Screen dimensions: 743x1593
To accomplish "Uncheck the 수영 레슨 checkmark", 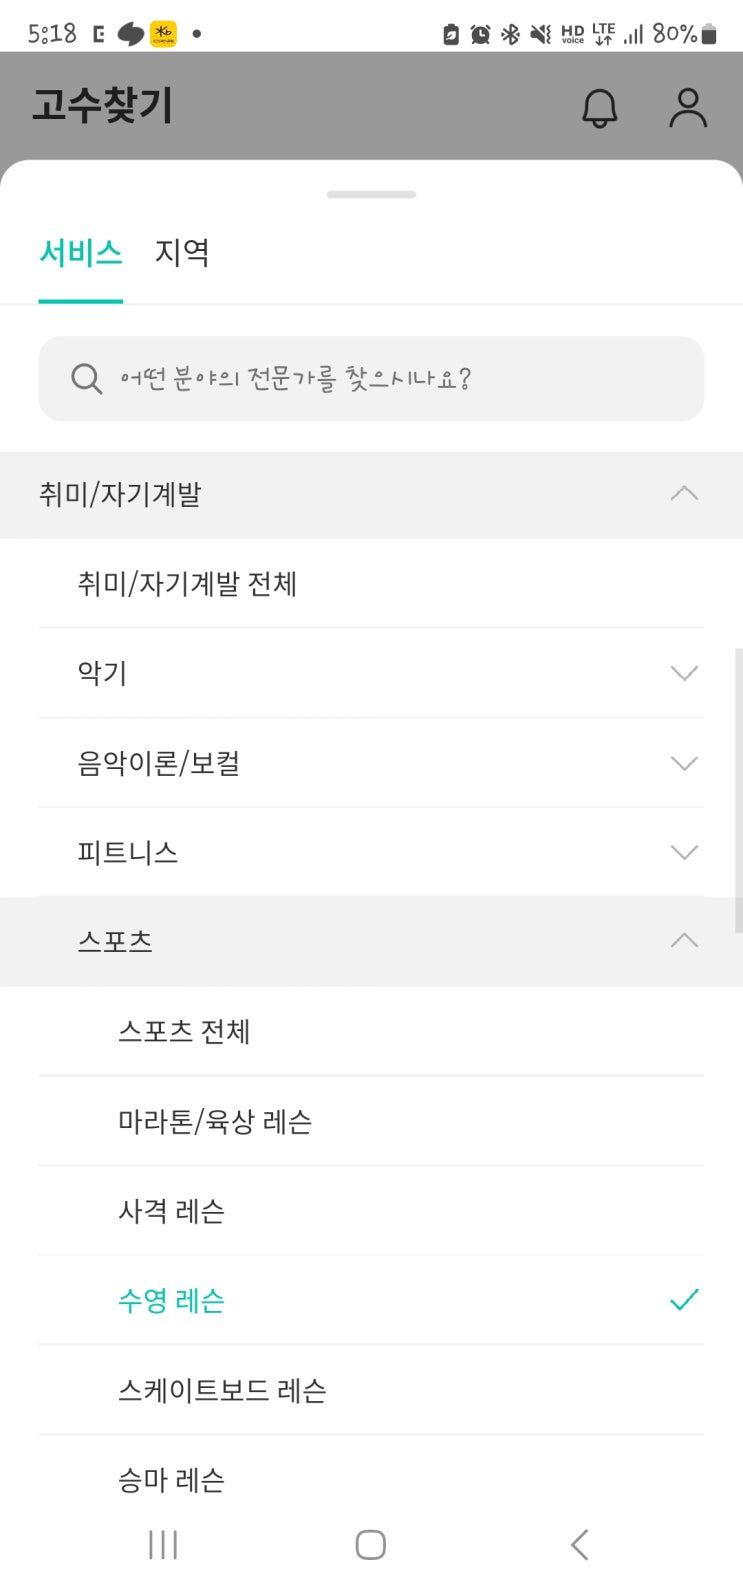I will (x=684, y=1300).
